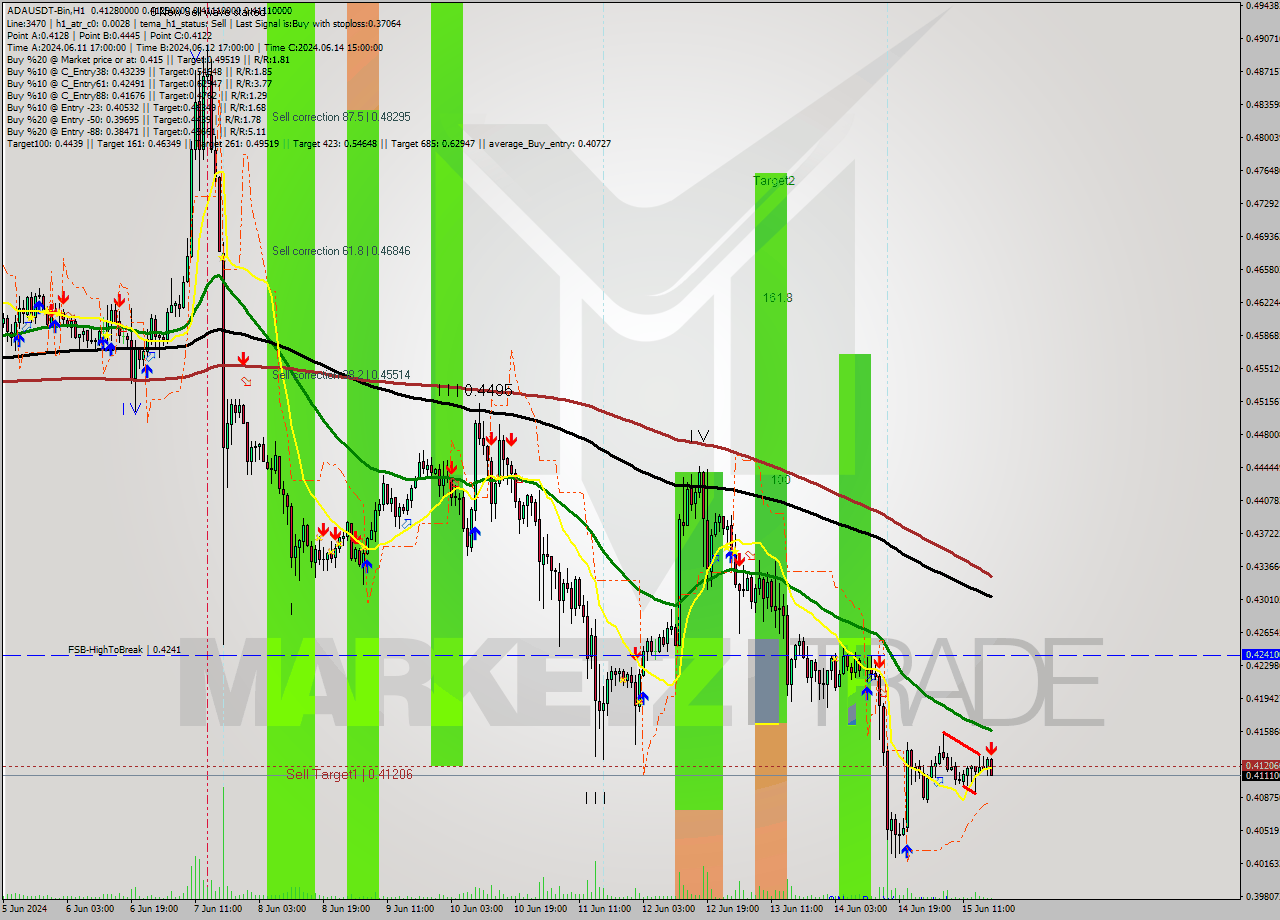
Task: Click the 0.42410 highlighted price tag
Action: click(x=1260, y=654)
